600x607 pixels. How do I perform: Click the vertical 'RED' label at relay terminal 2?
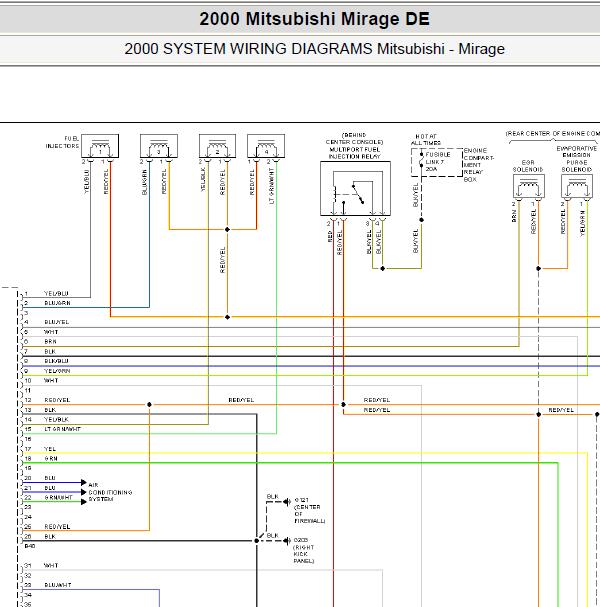click(x=330, y=237)
